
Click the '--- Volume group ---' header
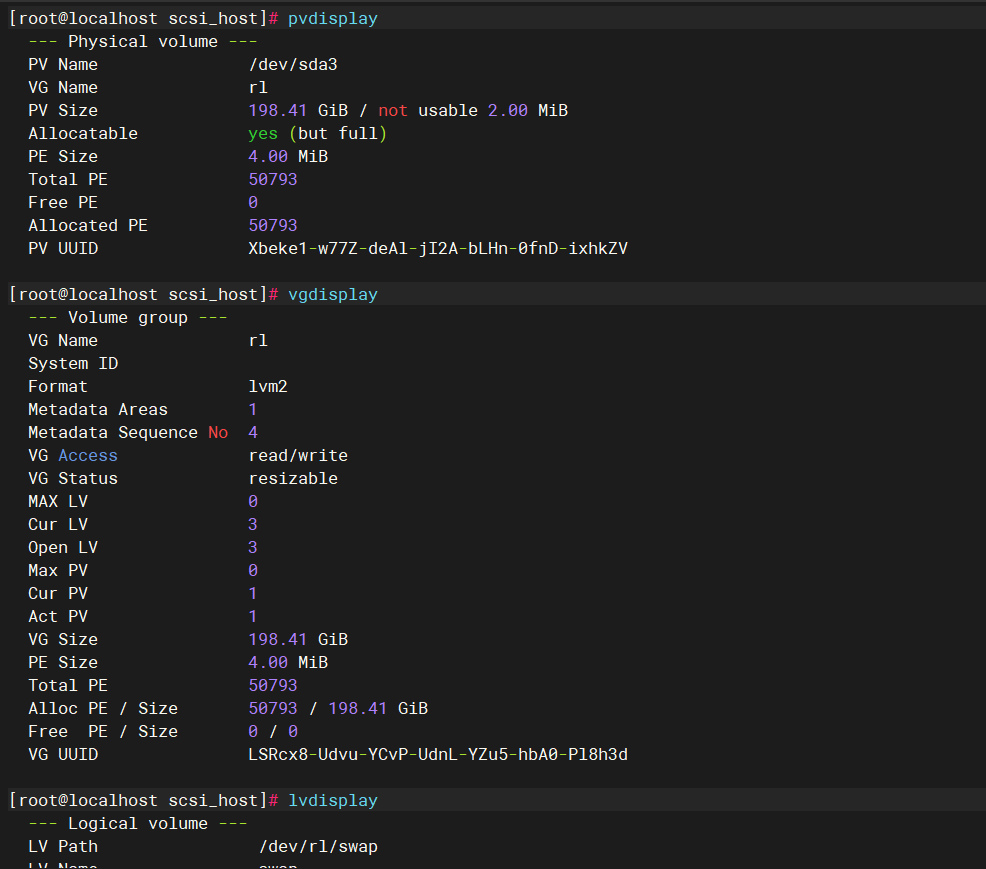(x=128, y=318)
